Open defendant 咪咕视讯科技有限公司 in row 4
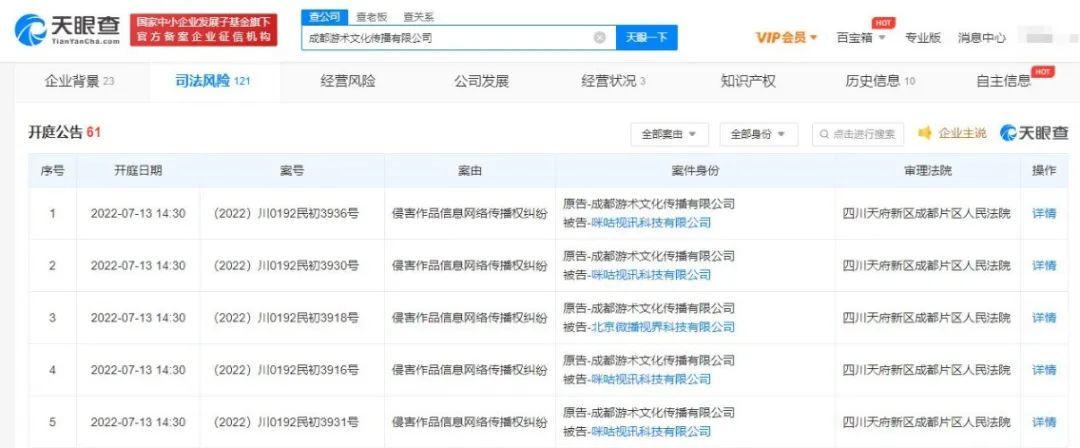The width and height of the screenshot is (1080, 448). tap(651, 379)
